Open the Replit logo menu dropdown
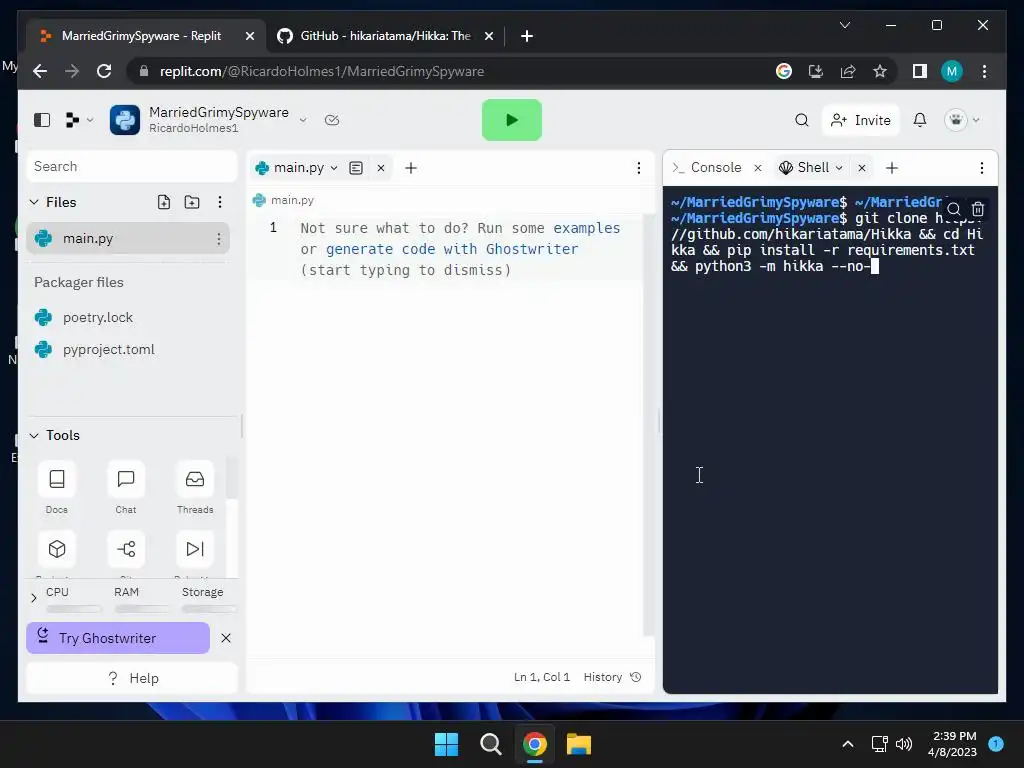This screenshot has width=1024, height=768. [x=79, y=120]
